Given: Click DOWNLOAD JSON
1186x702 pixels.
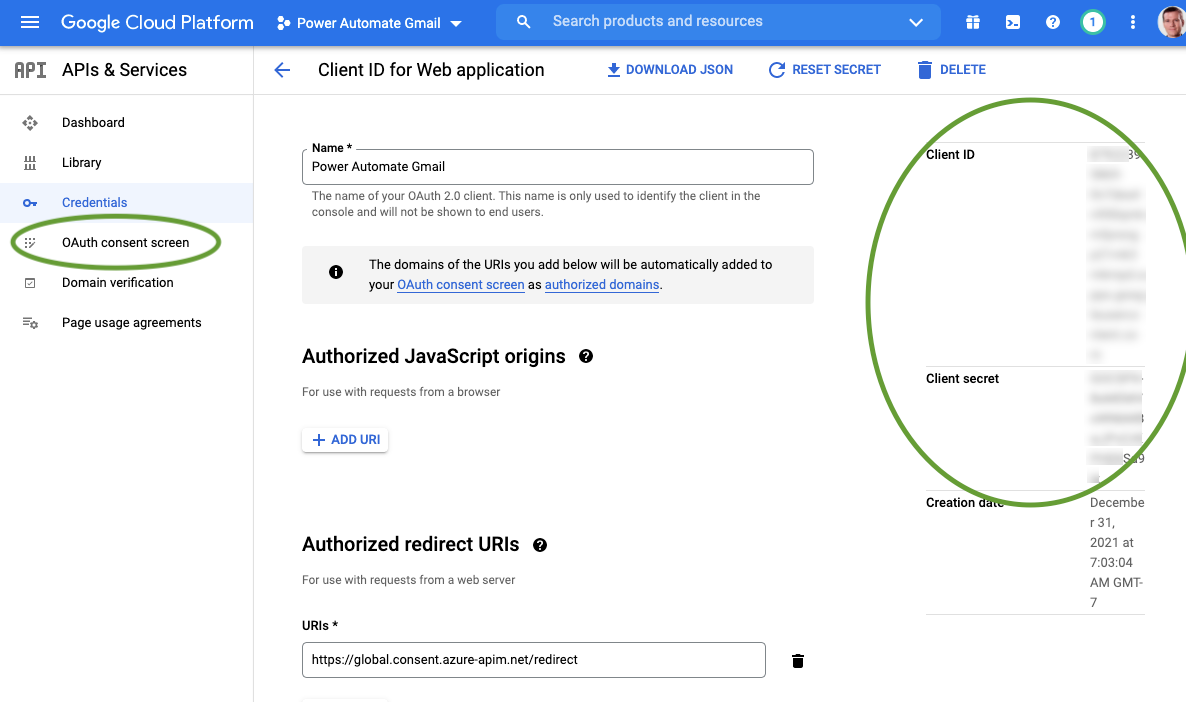Looking at the screenshot, I should pyautogui.click(x=669, y=69).
